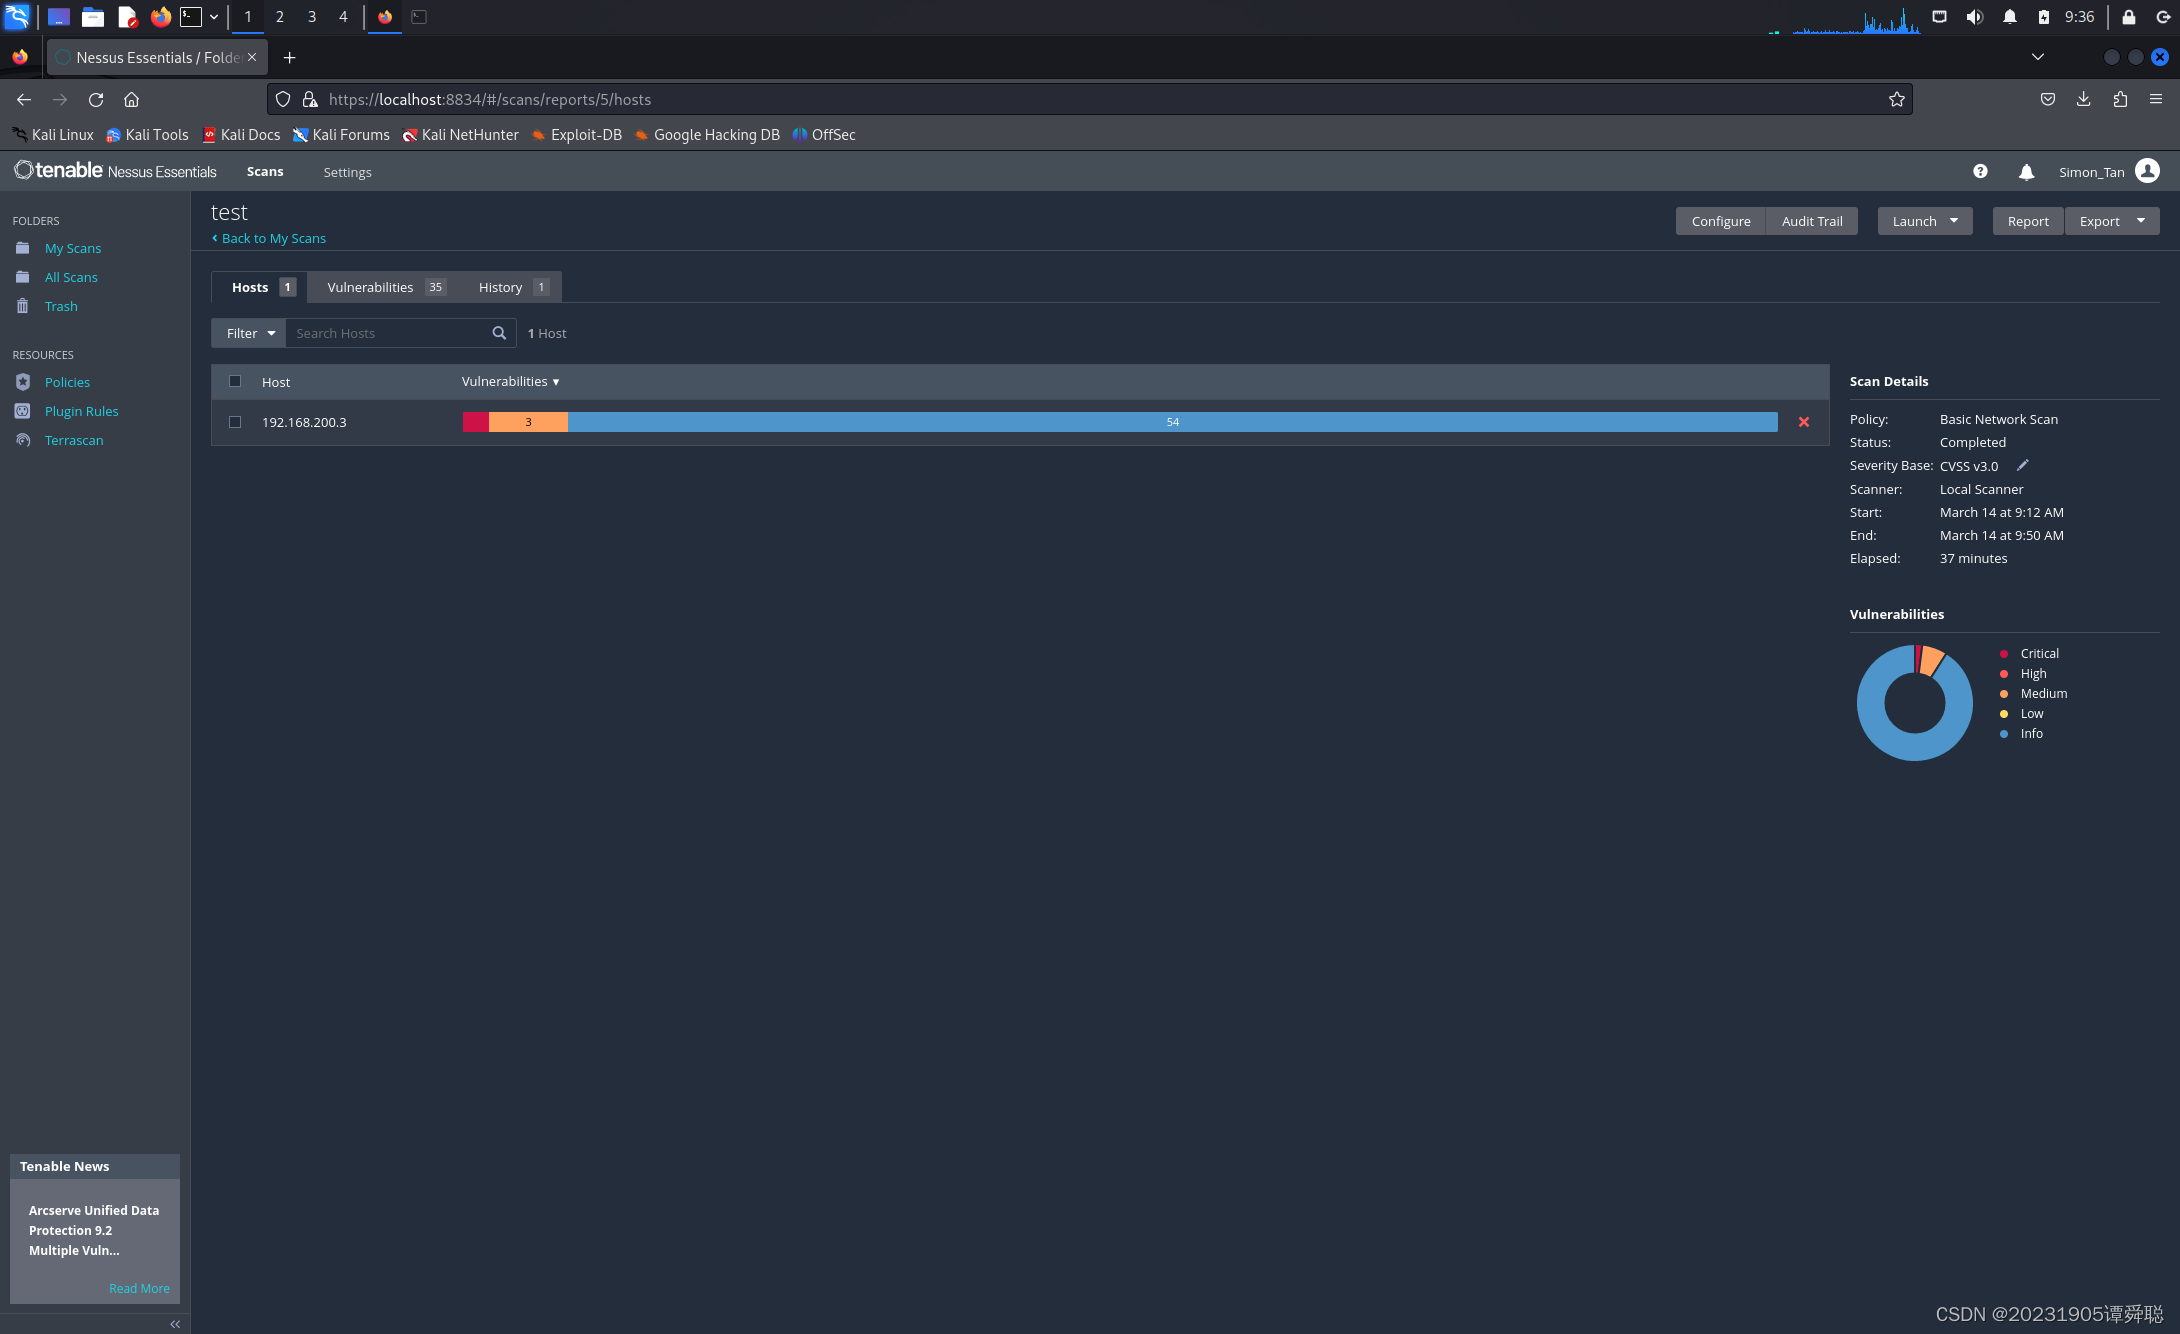
Task: Open the Trash folder
Action: (61, 306)
